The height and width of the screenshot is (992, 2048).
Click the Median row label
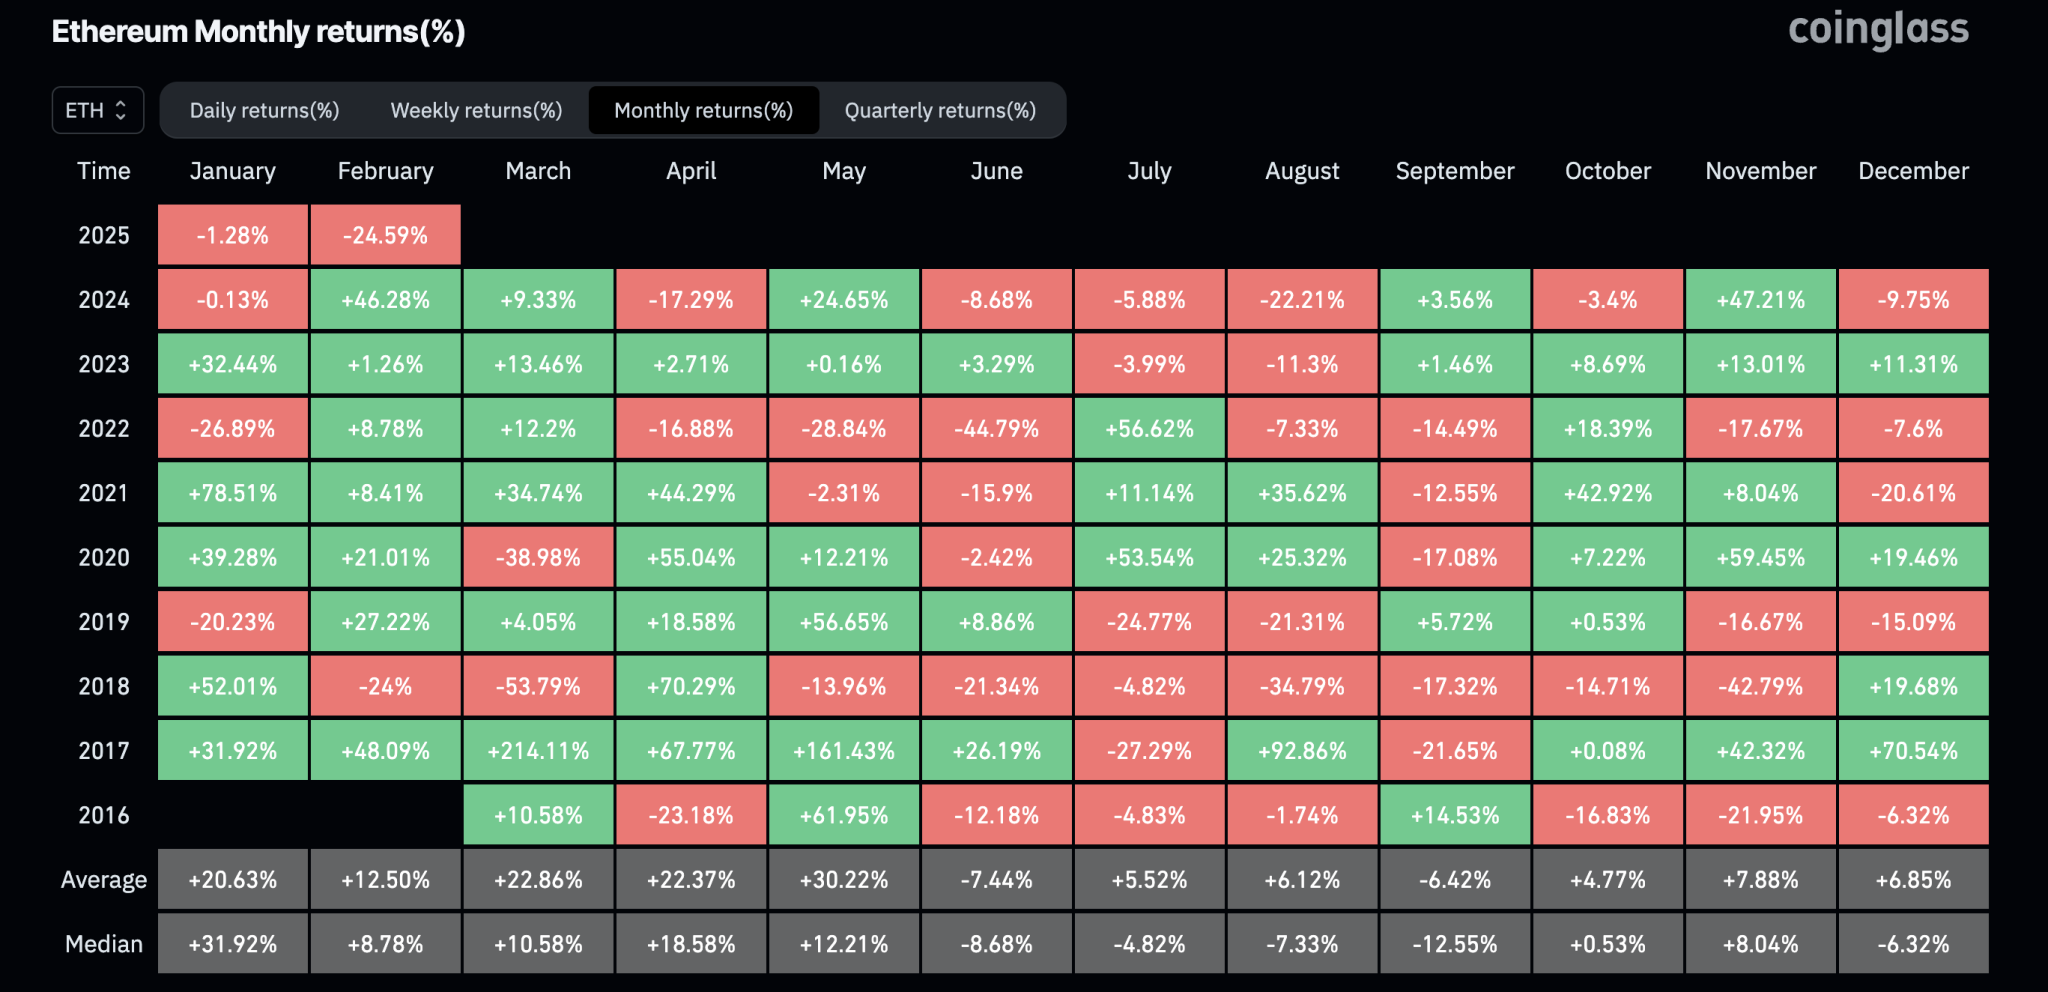click(104, 944)
